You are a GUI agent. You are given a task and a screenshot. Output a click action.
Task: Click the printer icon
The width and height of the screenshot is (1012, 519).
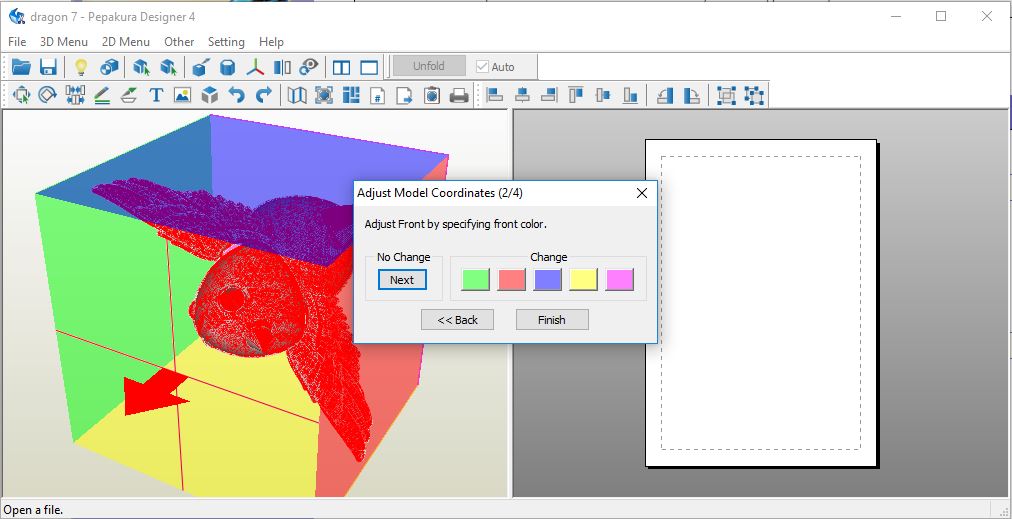(x=459, y=96)
